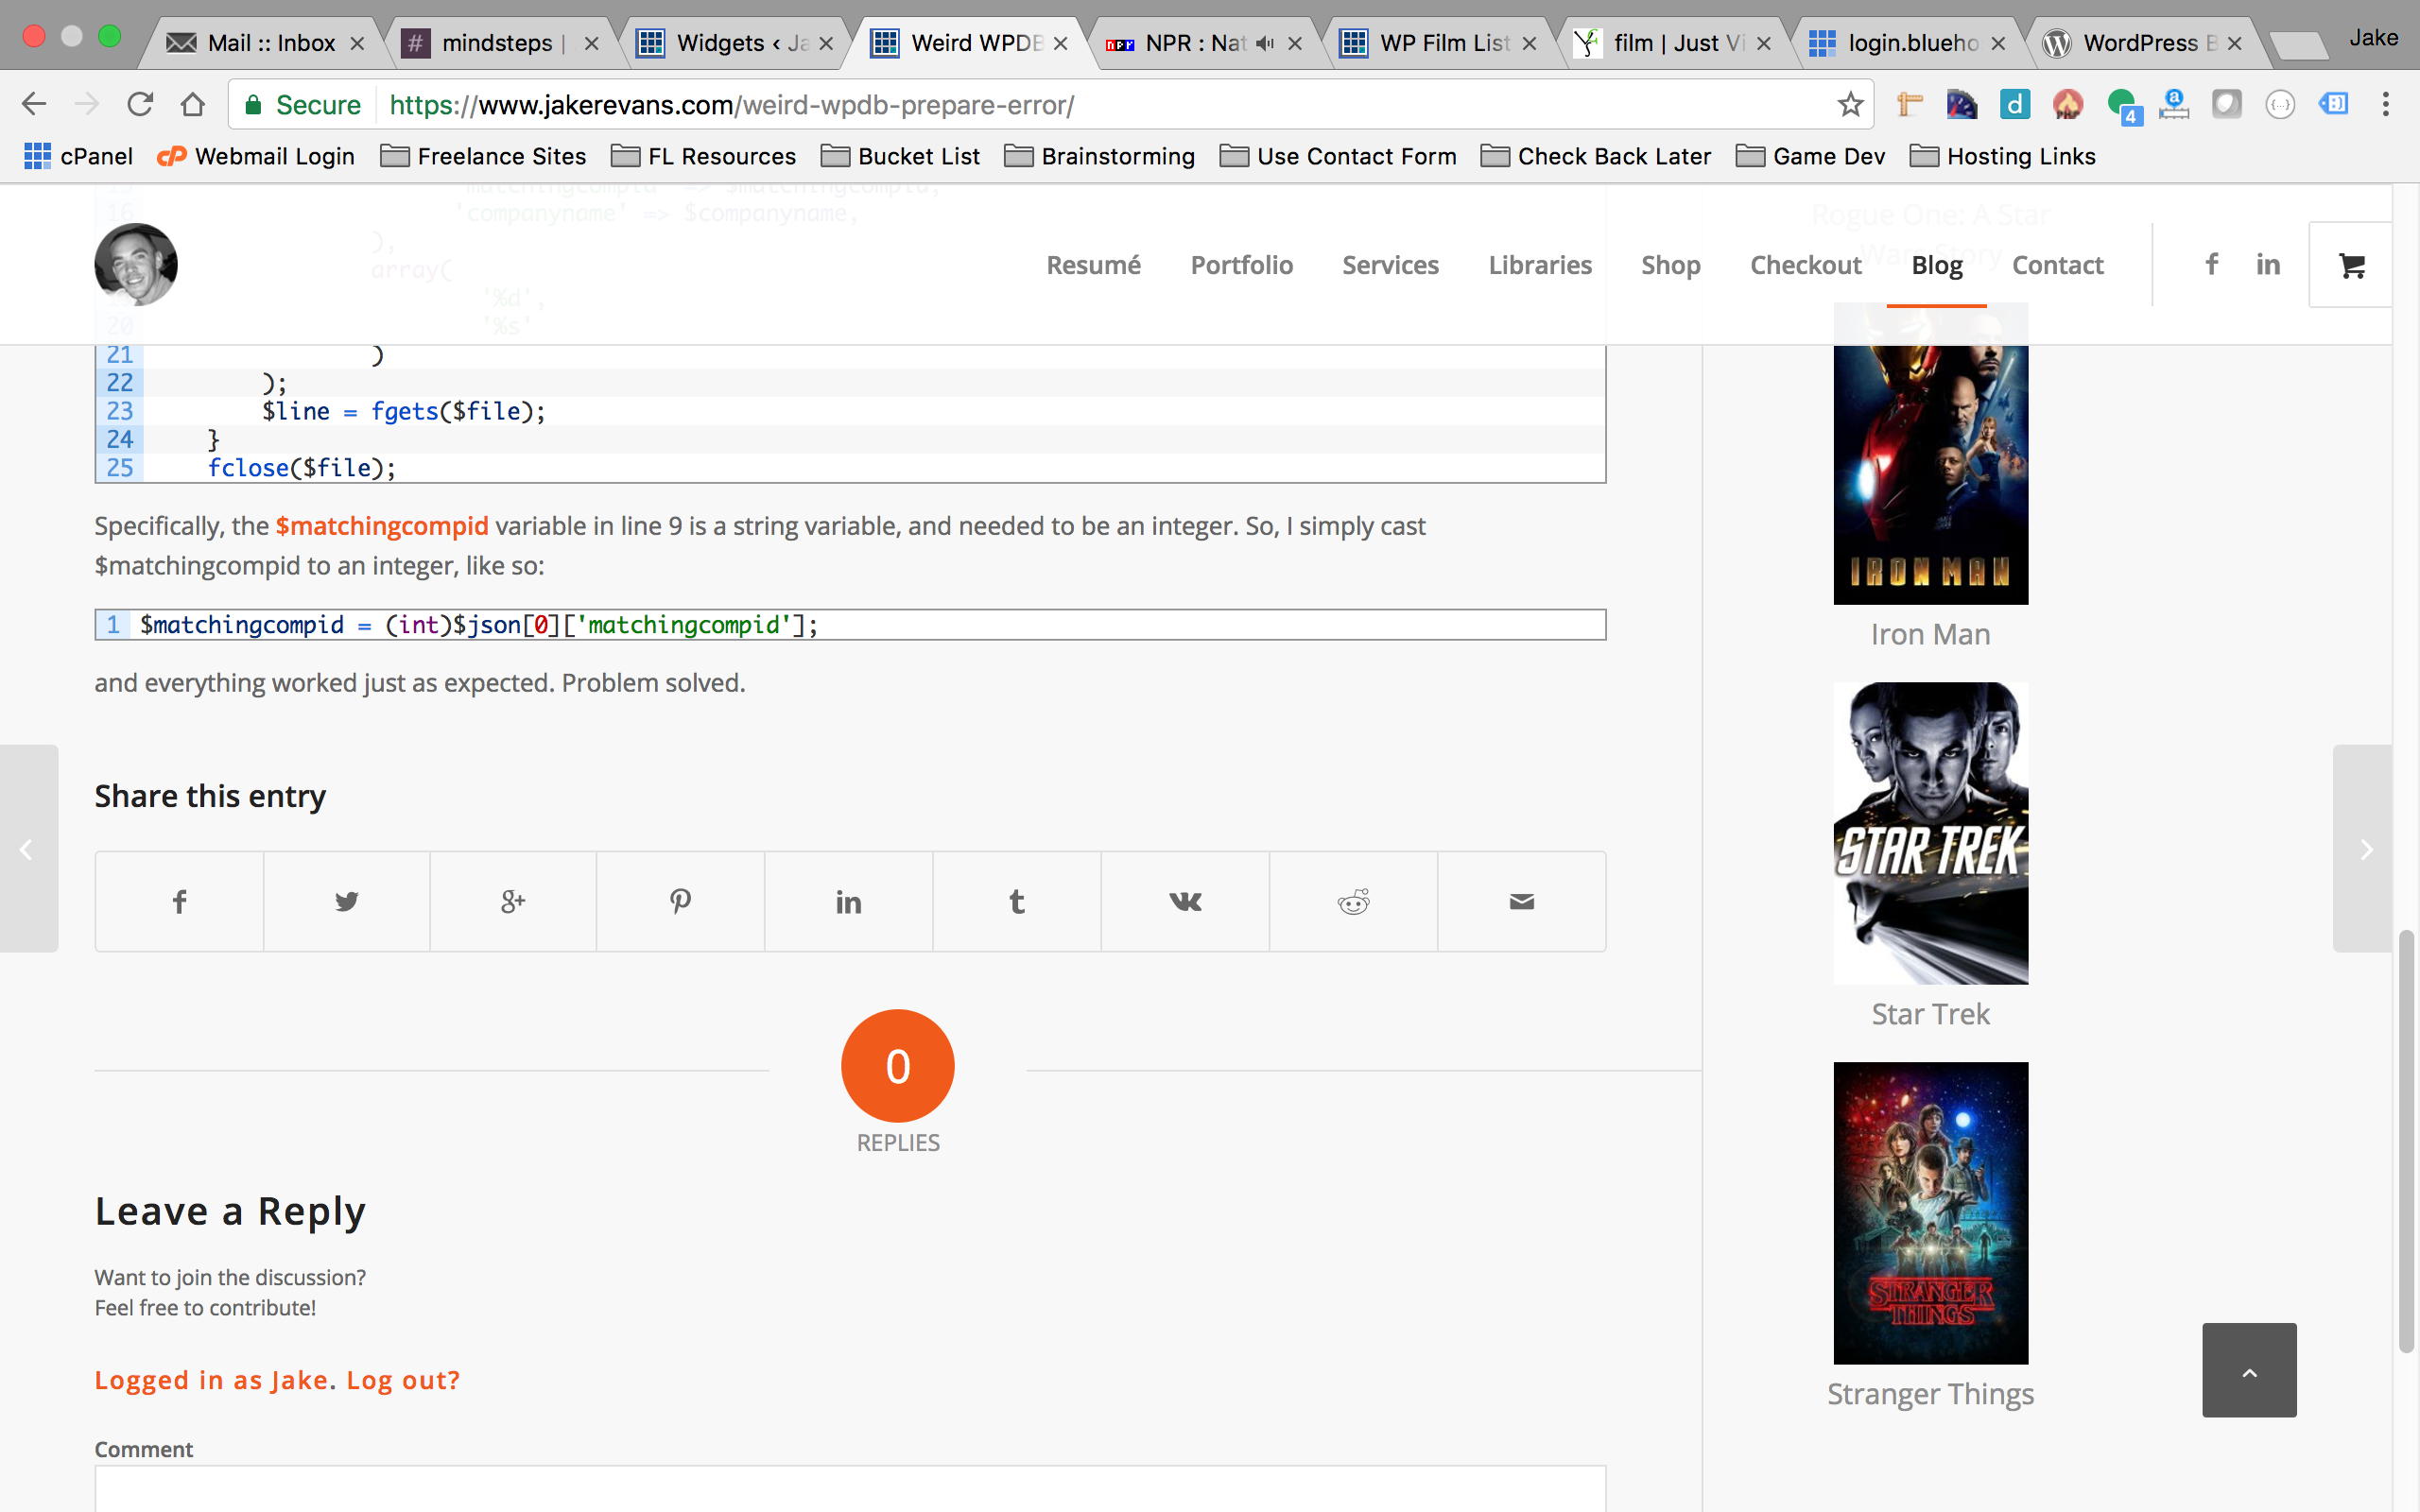Mute the NPR tab audio icon
2420x1512 pixels.
tap(1265, 43)
